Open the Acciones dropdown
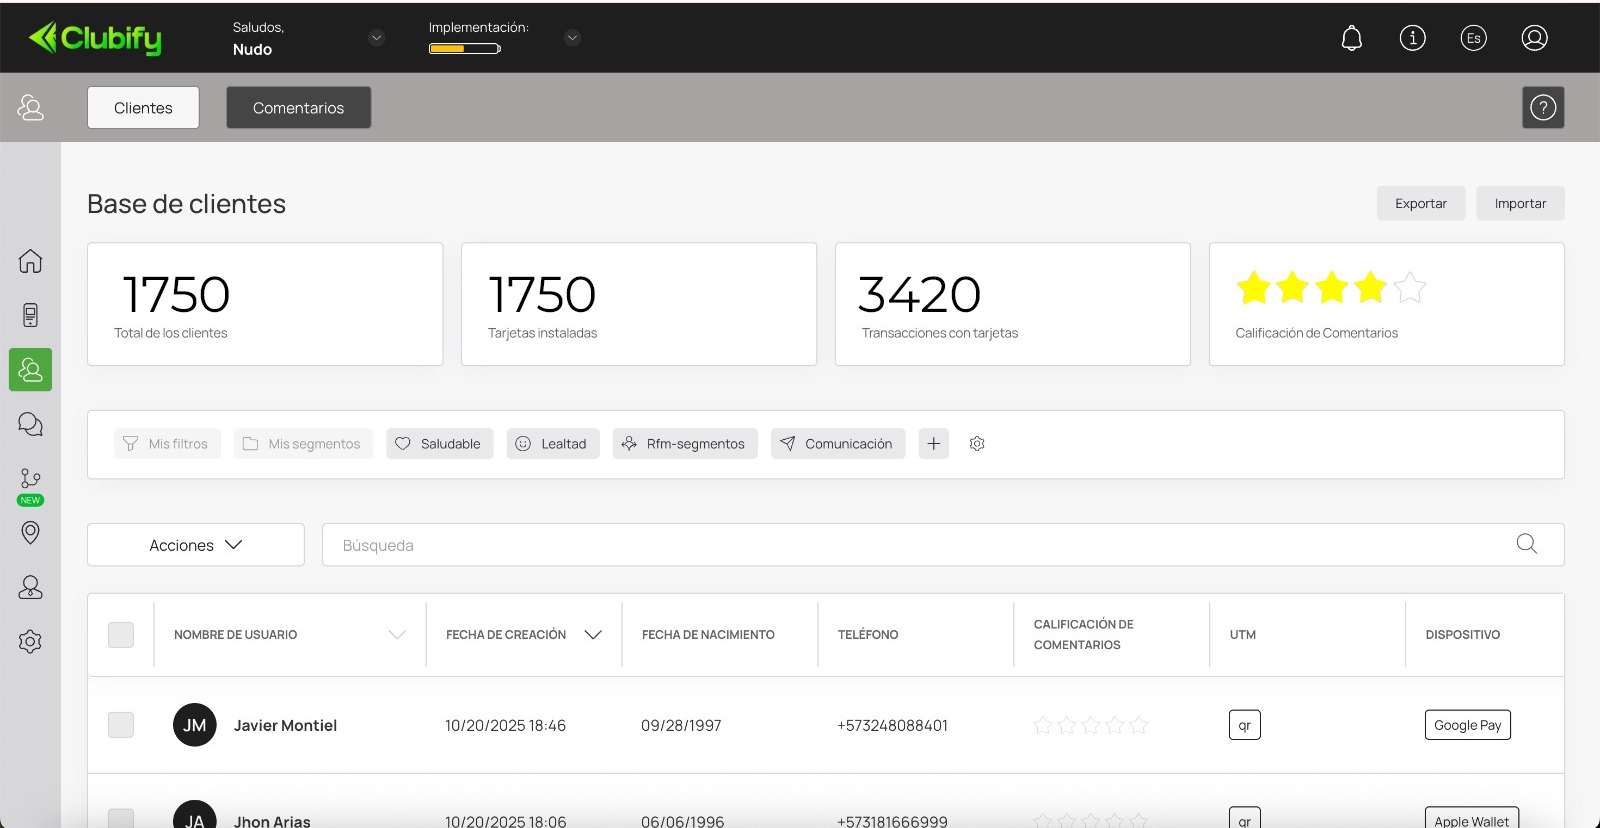The height and width of the screenshot is (828, 1600). click(196, 545)
